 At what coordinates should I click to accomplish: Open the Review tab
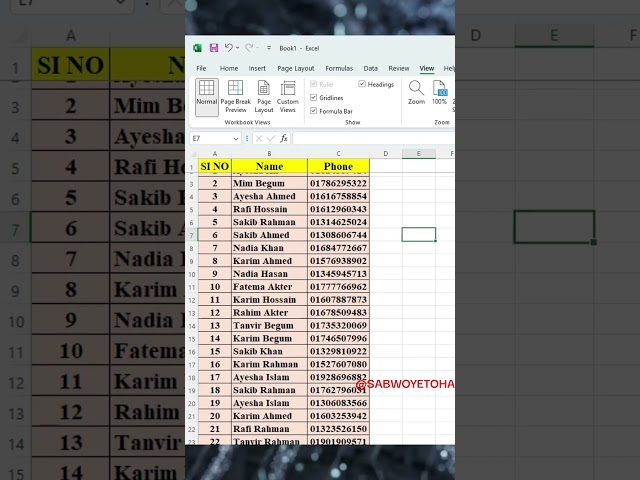[x=399, y=68]
